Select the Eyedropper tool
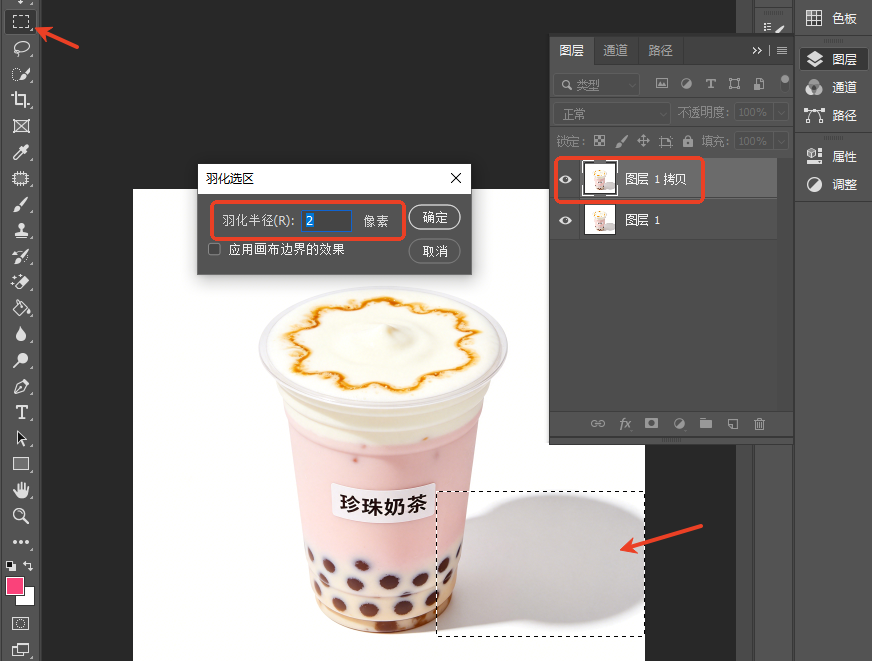This screenshot has height=661, width=872. pos(21,152)
